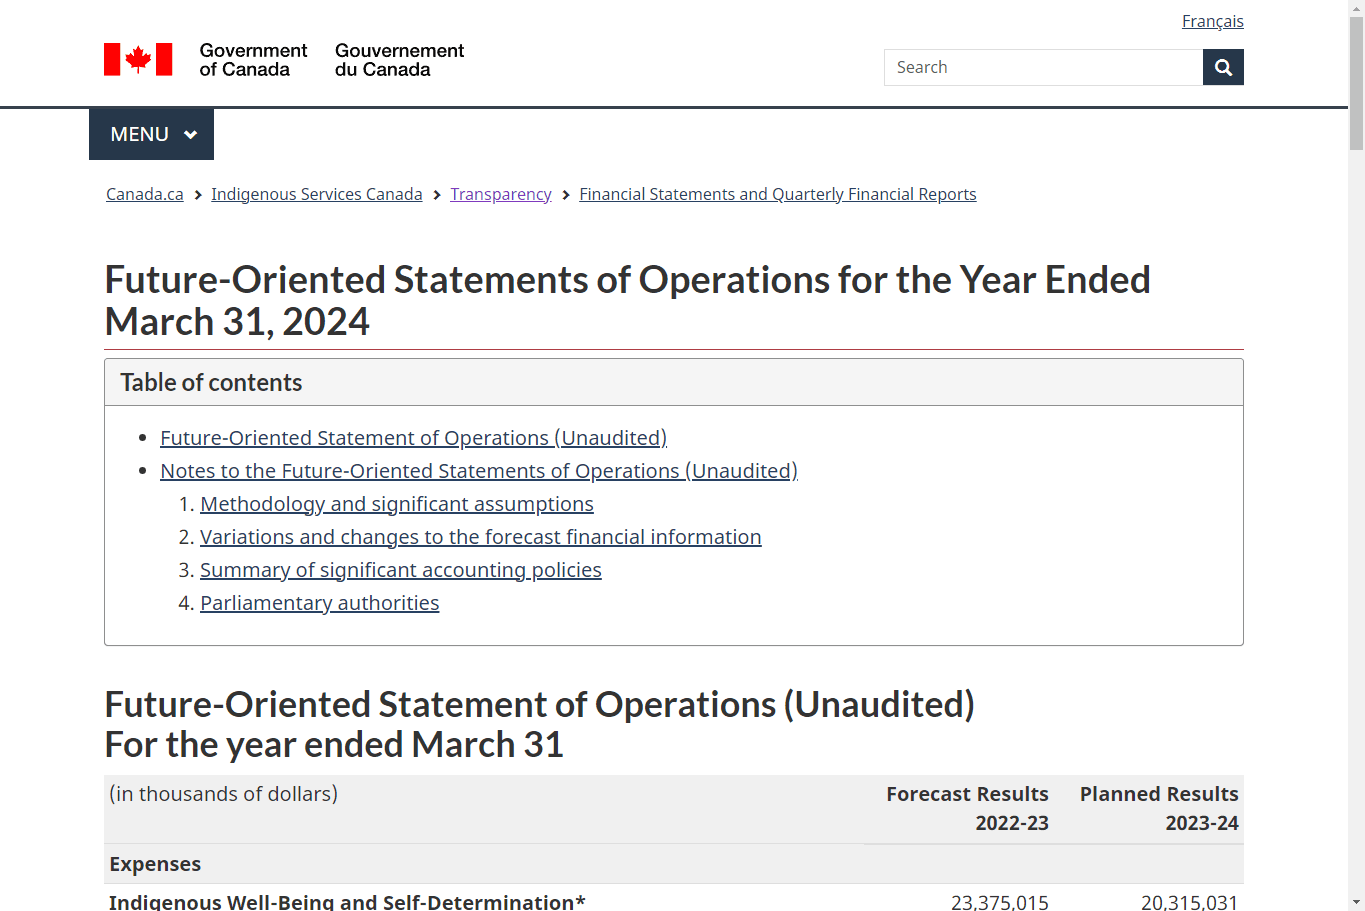Image resolution: width=1365 pixels, height=911 pixels.
Task: Select the Parliamentary authorities link
Action: [x=319, y=603]
